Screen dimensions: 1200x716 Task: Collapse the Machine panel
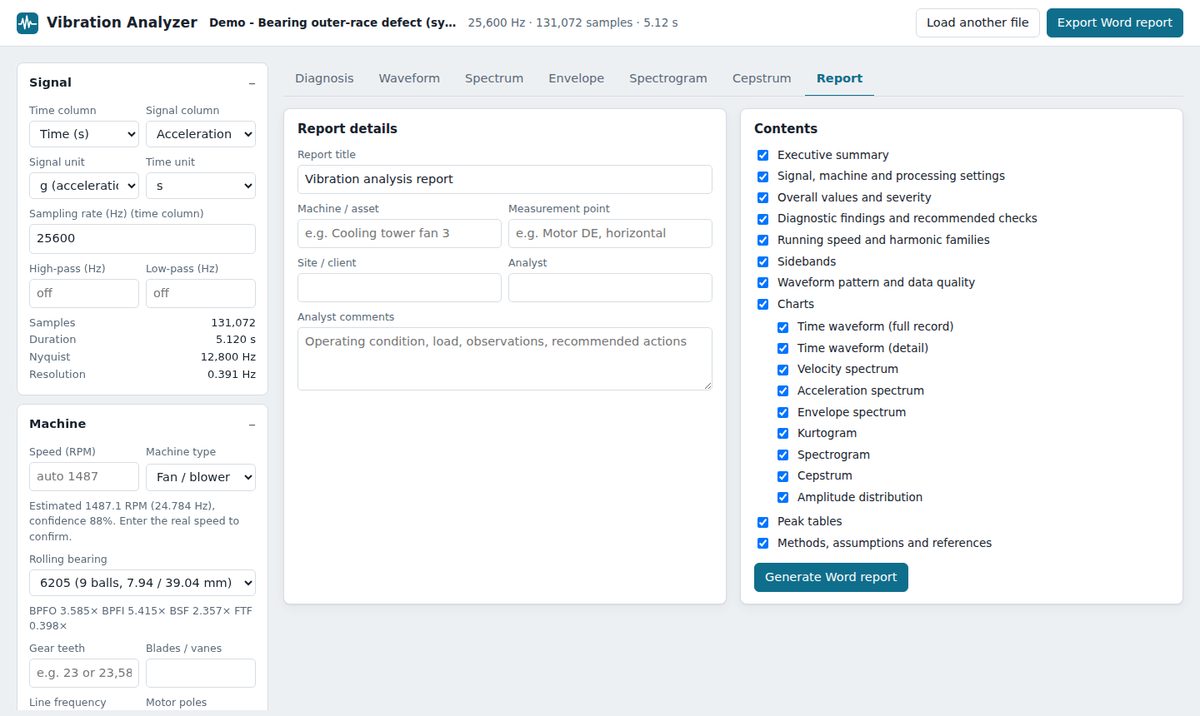point(252,424)
